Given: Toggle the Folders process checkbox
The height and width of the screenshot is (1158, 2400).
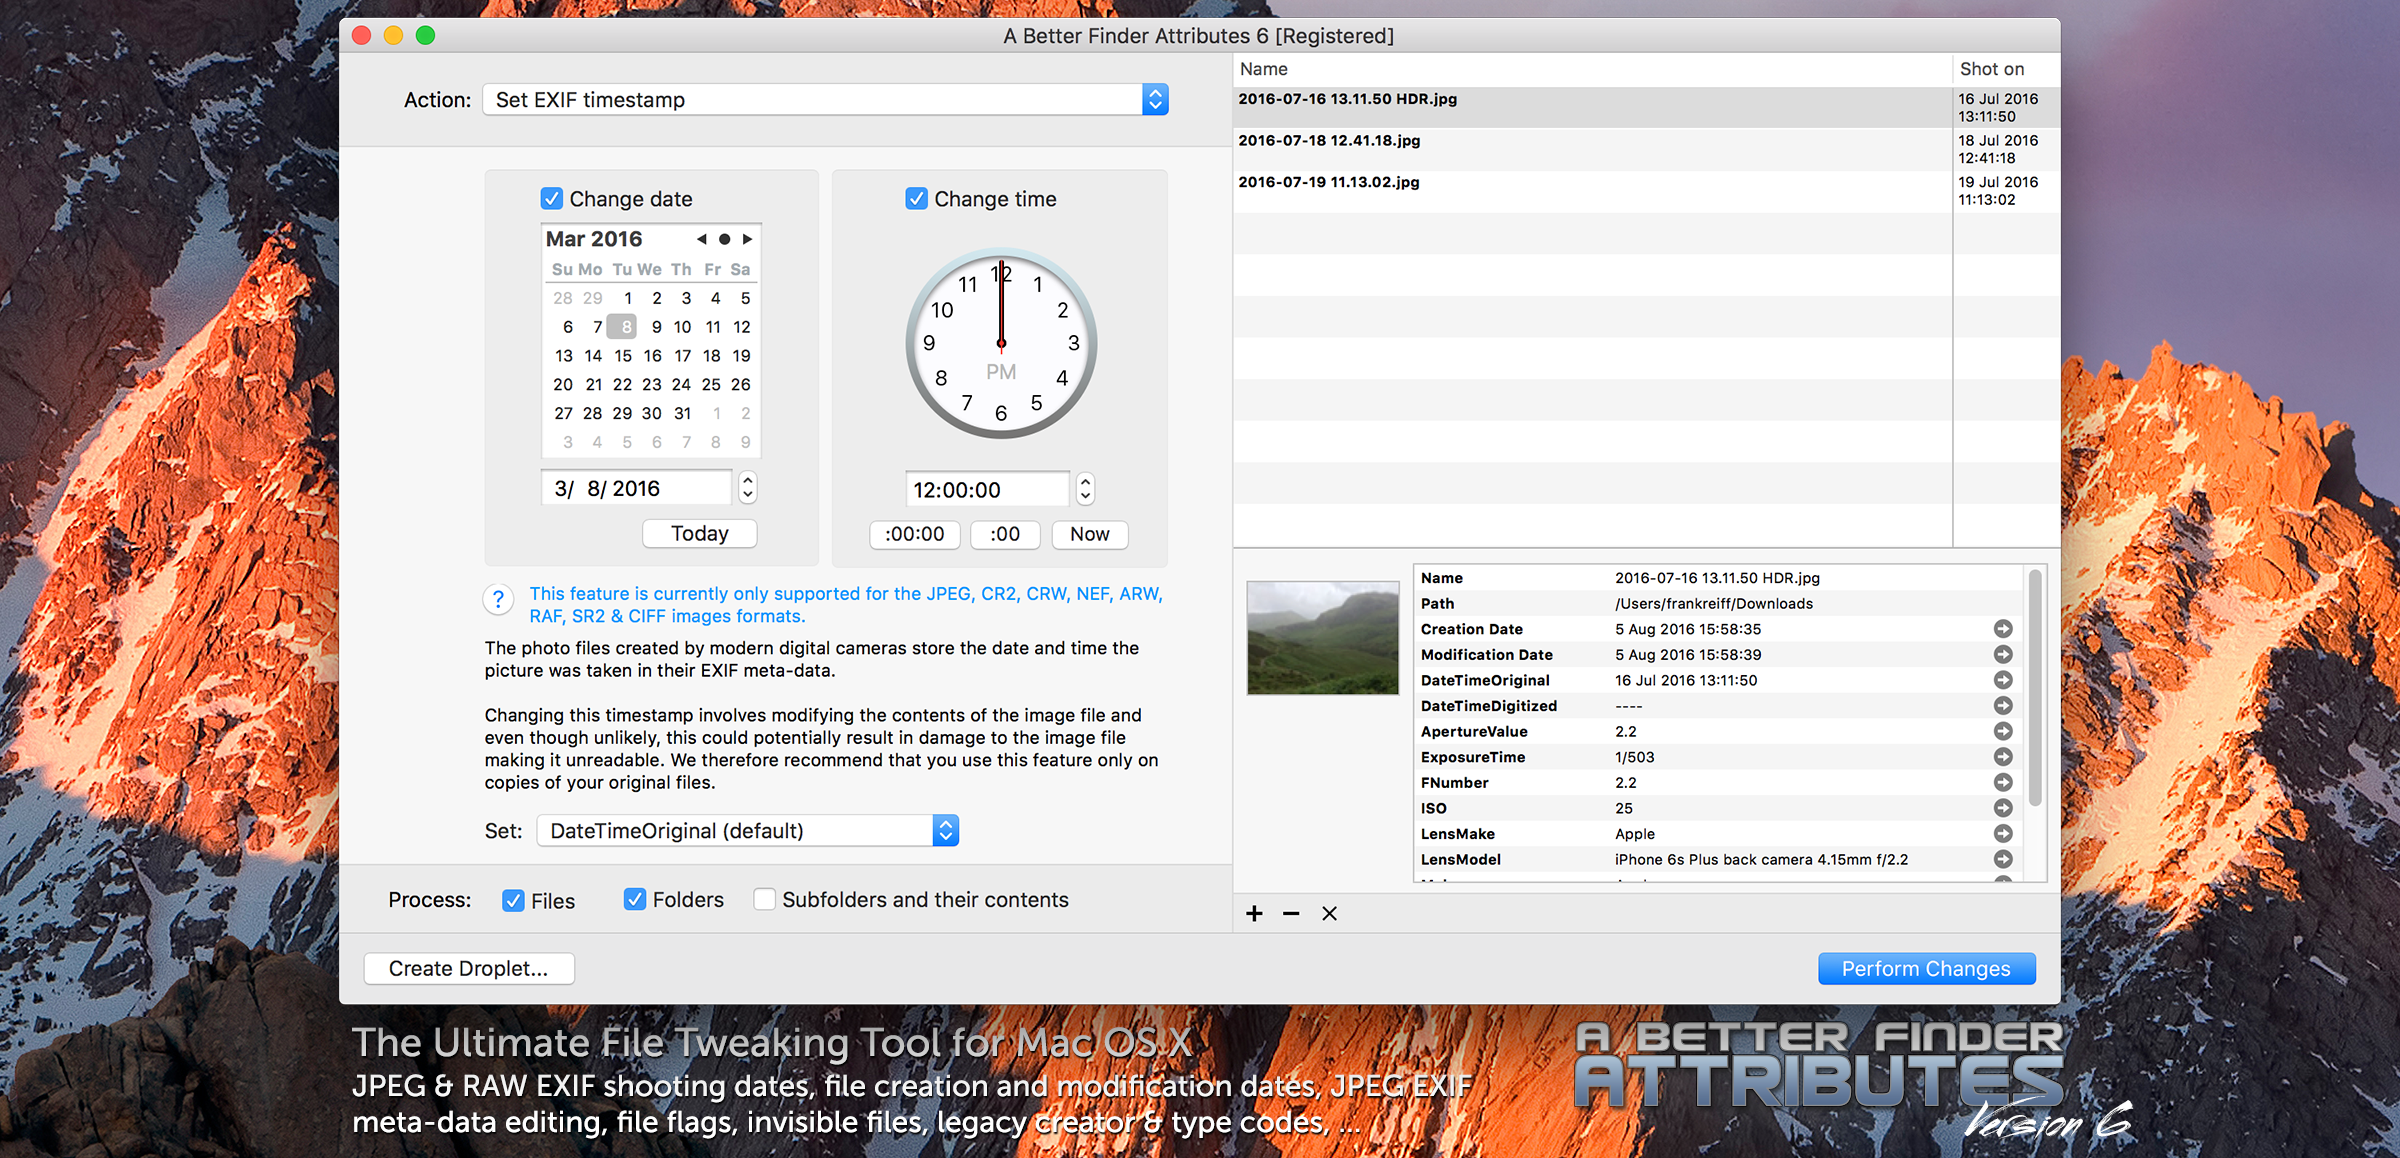Looking at the screenshot, I should point(634,899).
